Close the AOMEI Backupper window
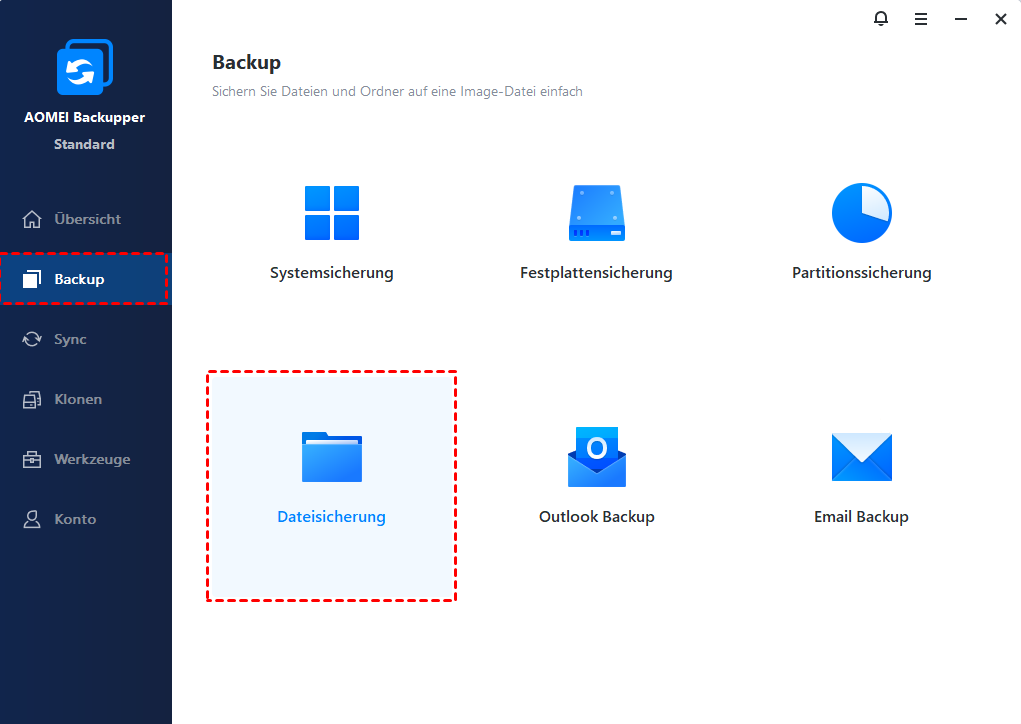 [1001, 19]
